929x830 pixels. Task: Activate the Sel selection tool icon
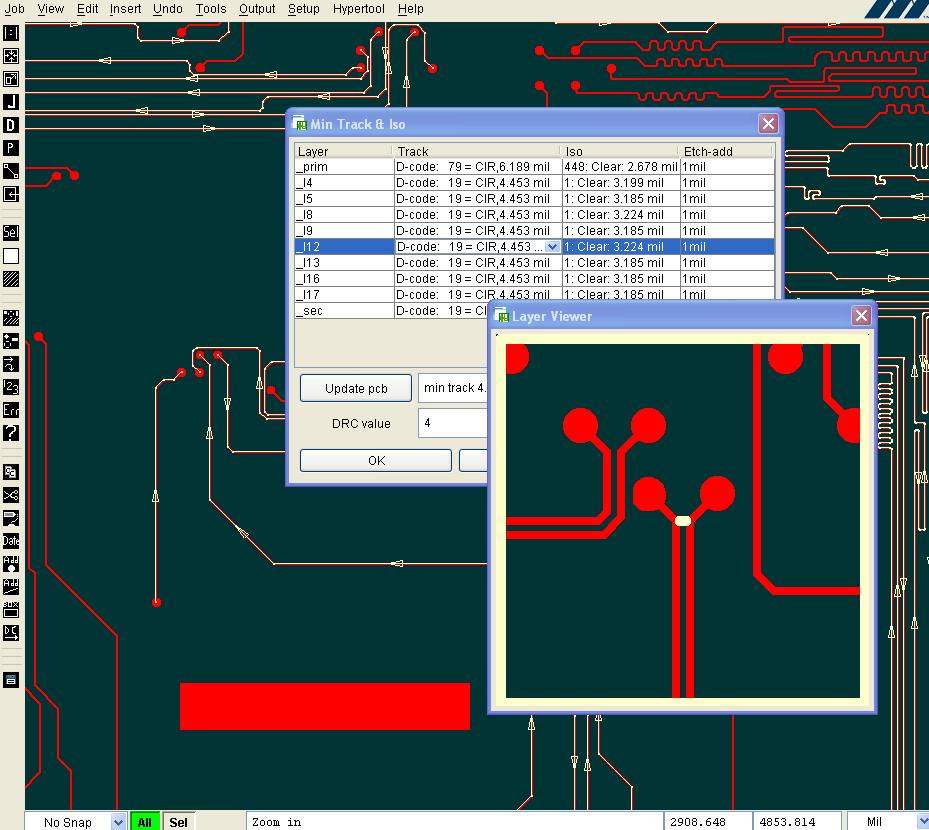coord(11,232)
